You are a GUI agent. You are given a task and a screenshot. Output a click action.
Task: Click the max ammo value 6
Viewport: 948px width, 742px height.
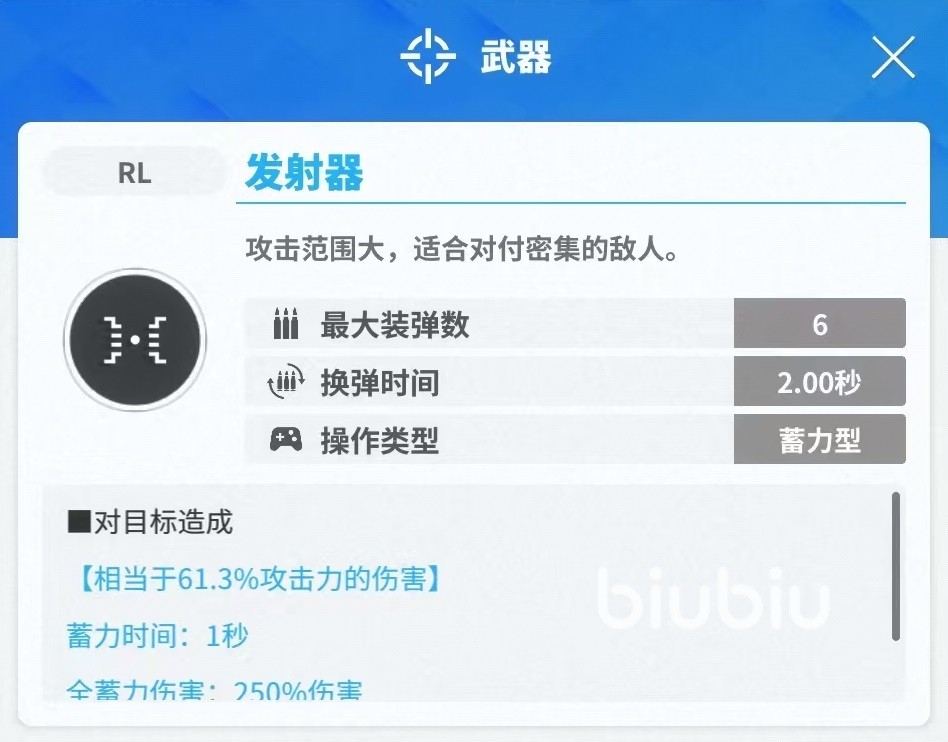pyautogui.click(x=819, y=325)
